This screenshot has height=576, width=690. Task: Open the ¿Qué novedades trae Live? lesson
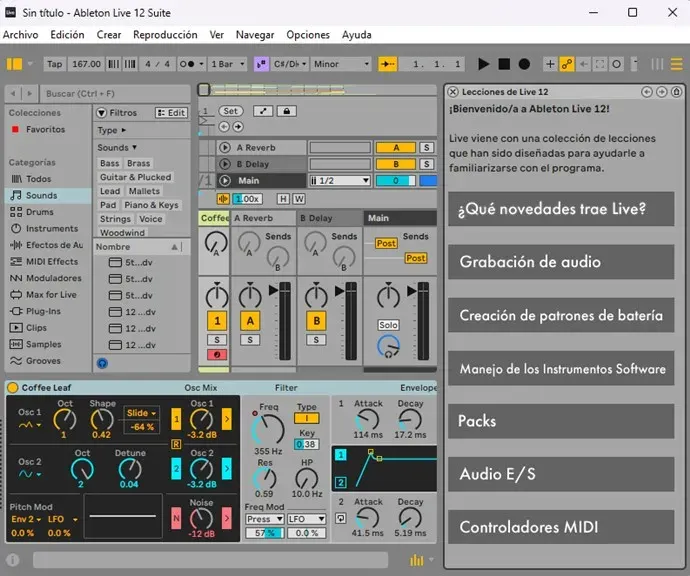pos(561,209)
